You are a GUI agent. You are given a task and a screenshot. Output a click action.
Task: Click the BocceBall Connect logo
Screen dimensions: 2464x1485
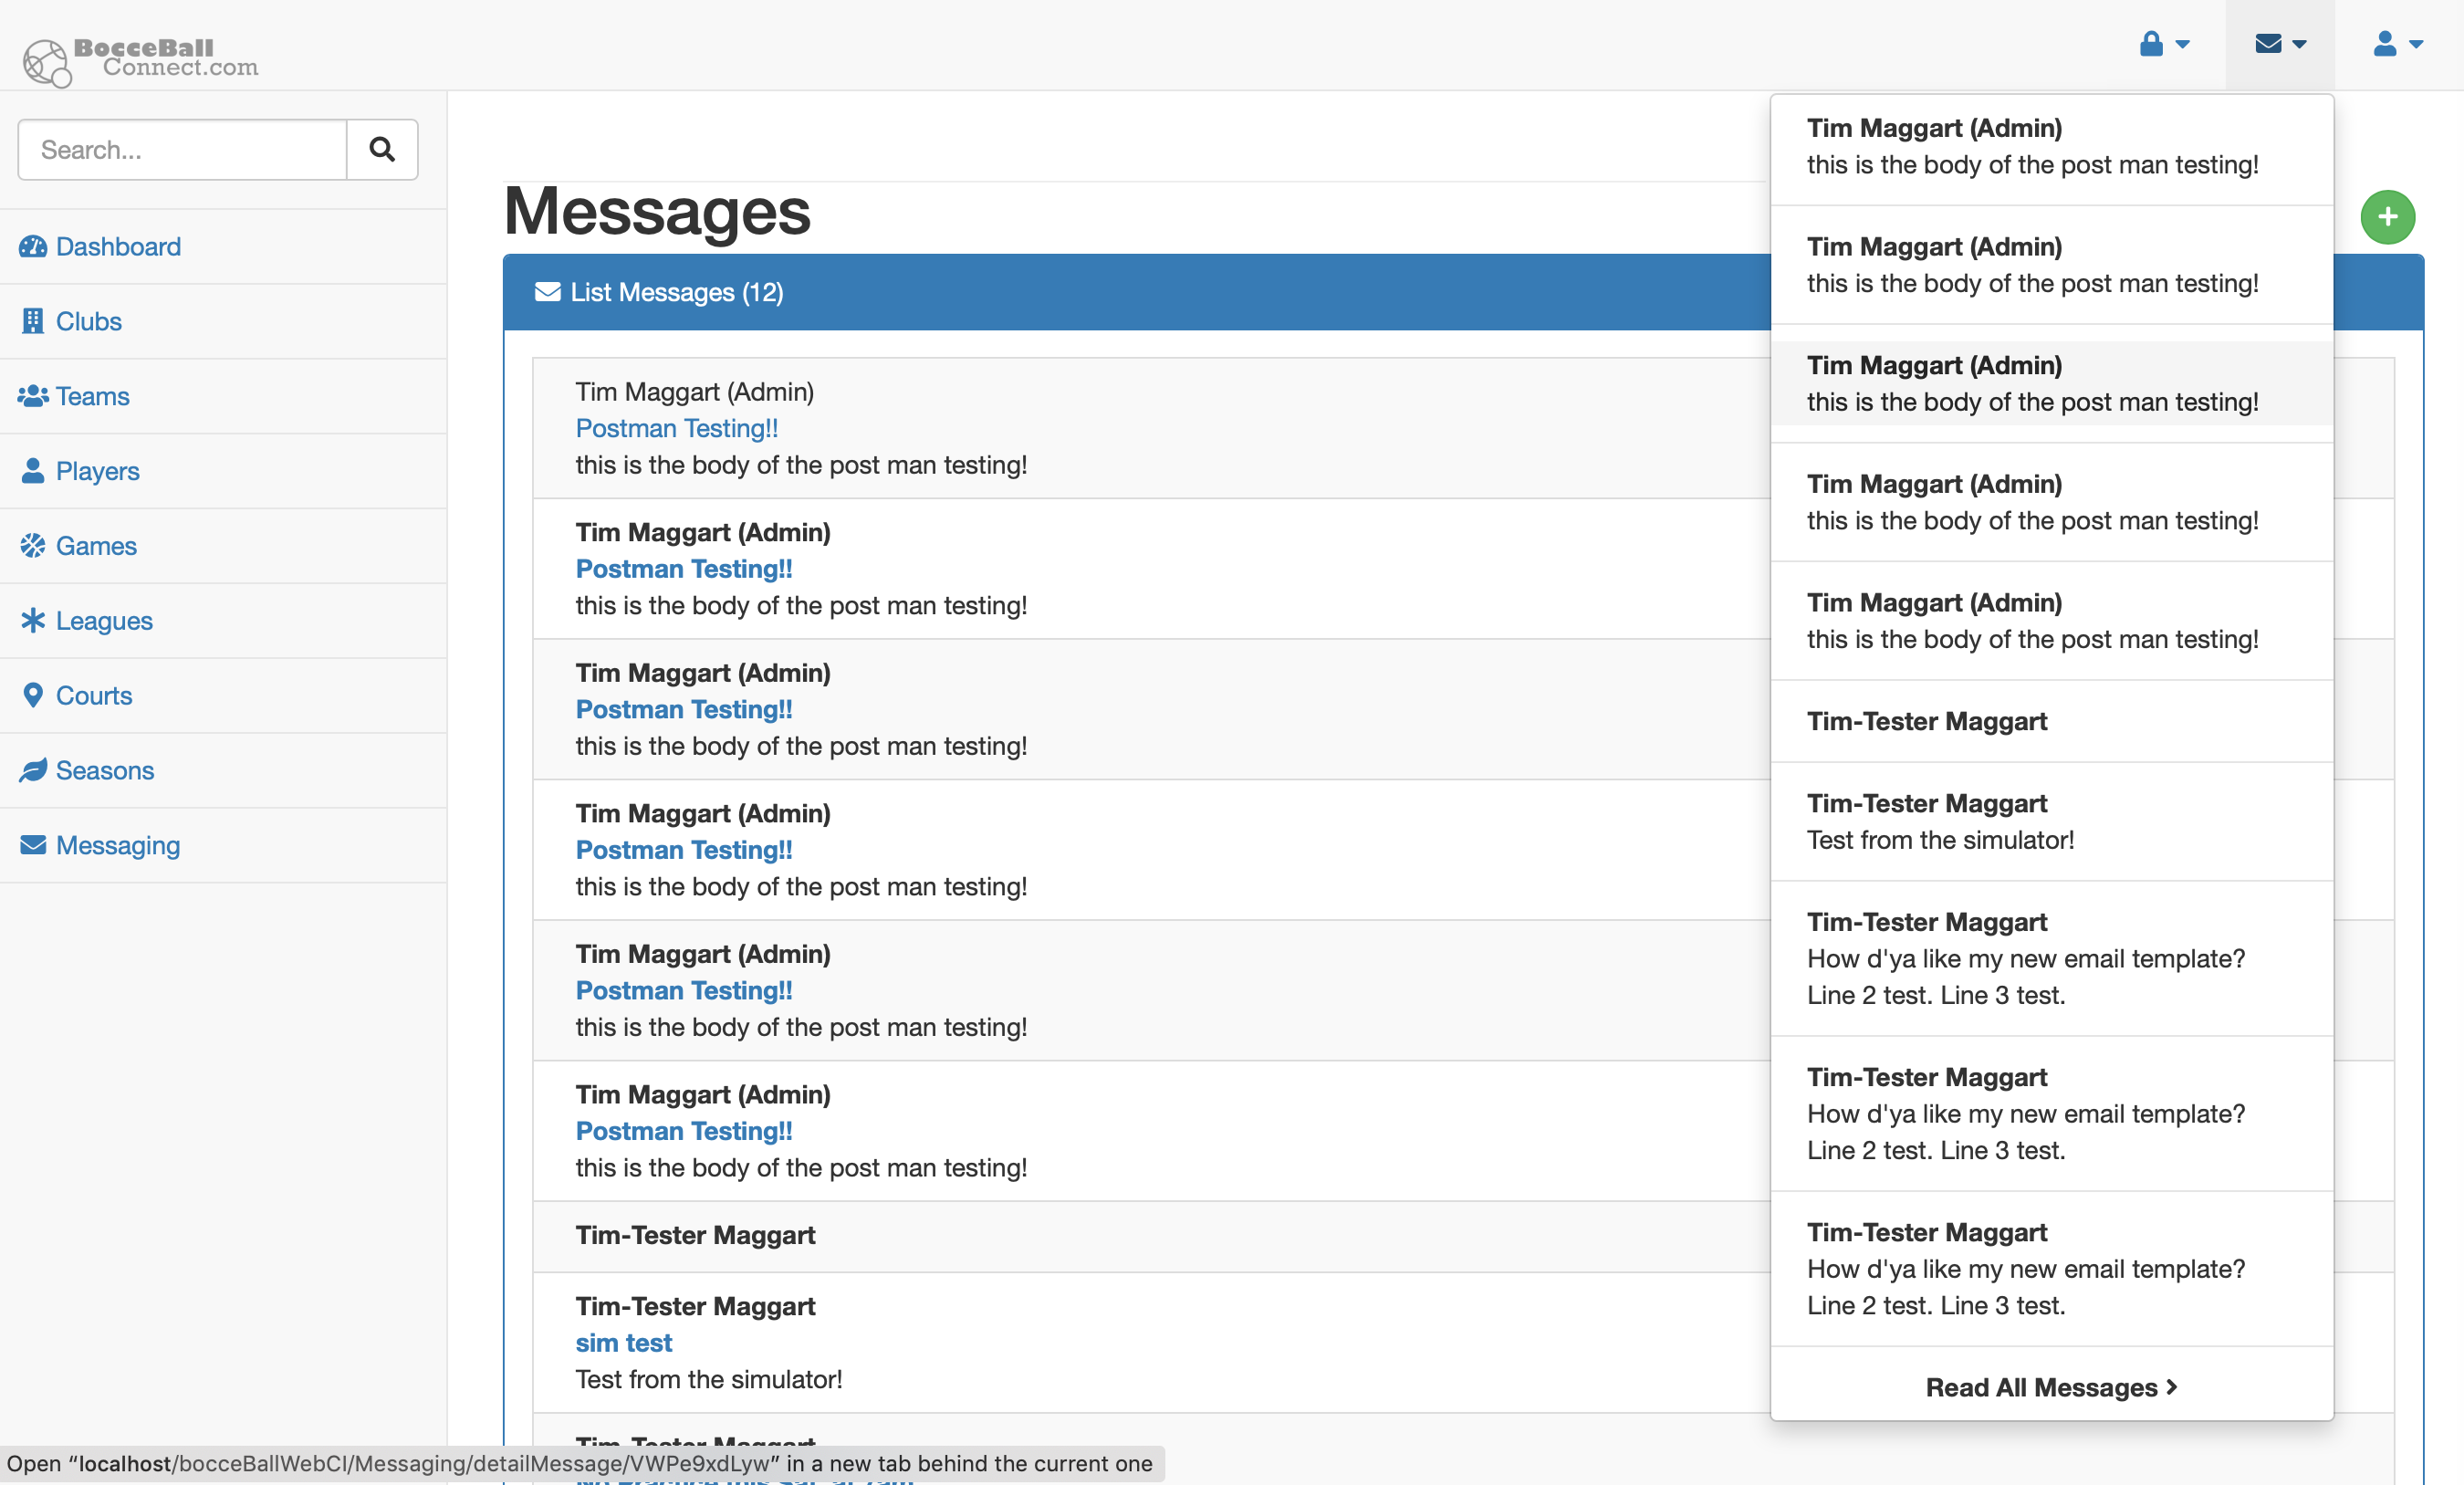140,59
